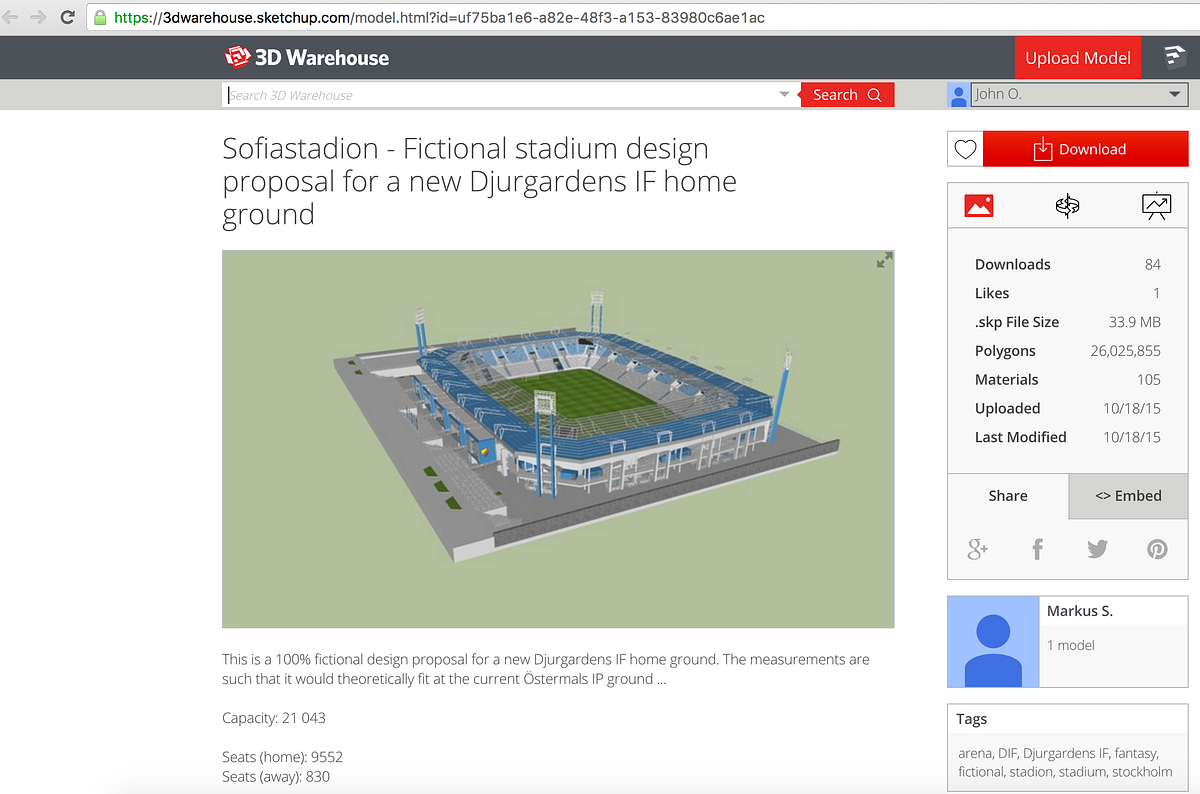Open Markus S. profile link
1200x794 pixels.
(x=1080, y=611)
